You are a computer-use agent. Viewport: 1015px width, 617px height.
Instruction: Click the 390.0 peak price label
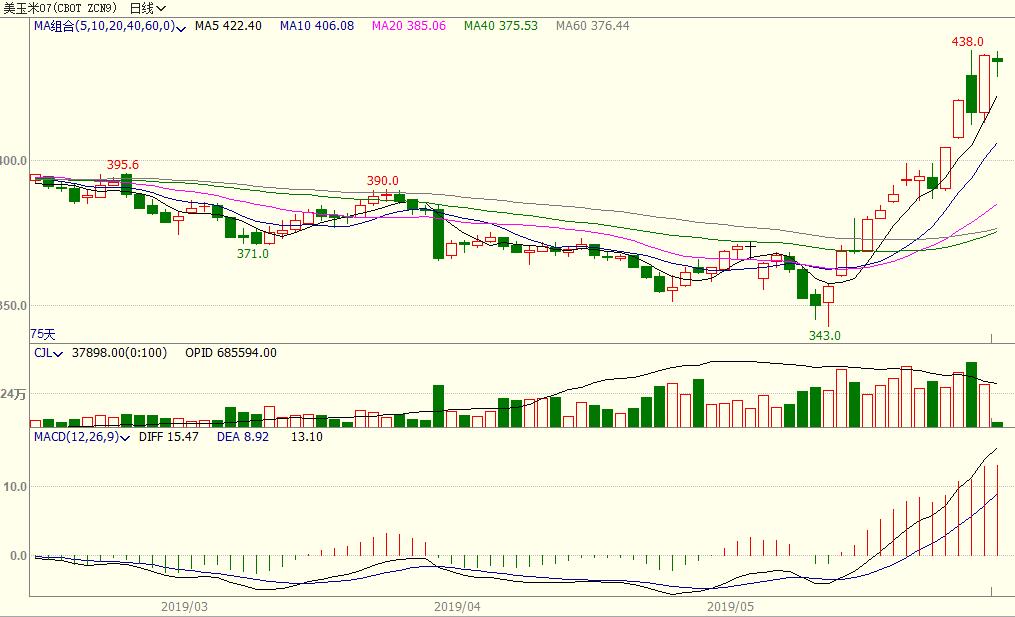click(x=382, y=181)
